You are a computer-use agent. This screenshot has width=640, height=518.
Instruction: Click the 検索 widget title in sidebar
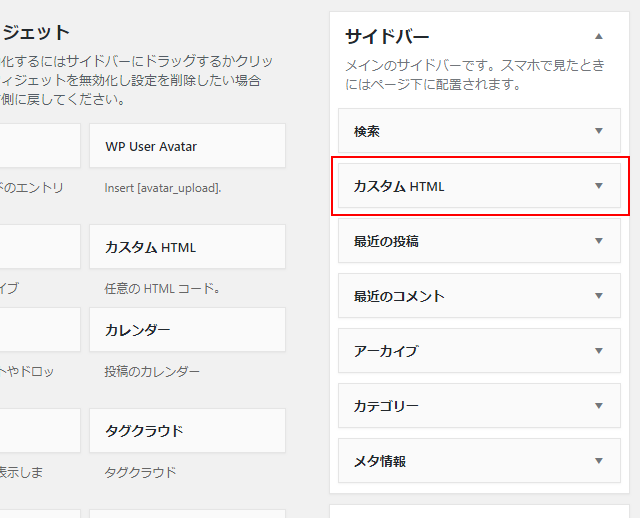pyautogui.click(x=367, y=131)
